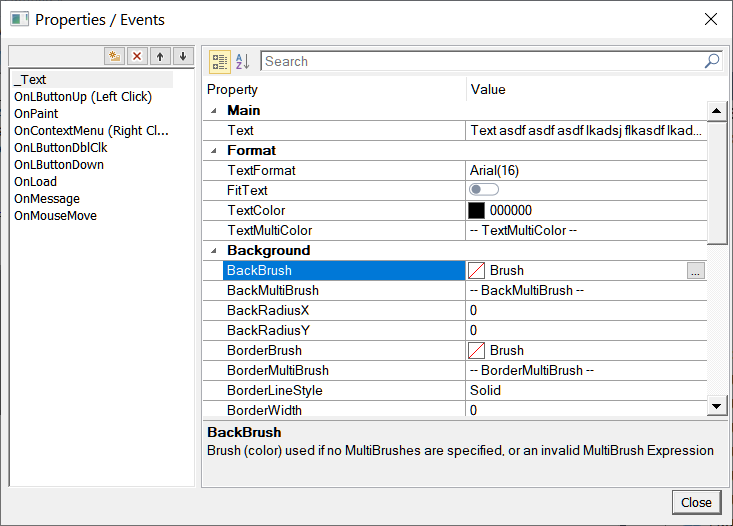Move selected event down with arrow icon
Screen dimensions: 733x526
click(182, 56)
